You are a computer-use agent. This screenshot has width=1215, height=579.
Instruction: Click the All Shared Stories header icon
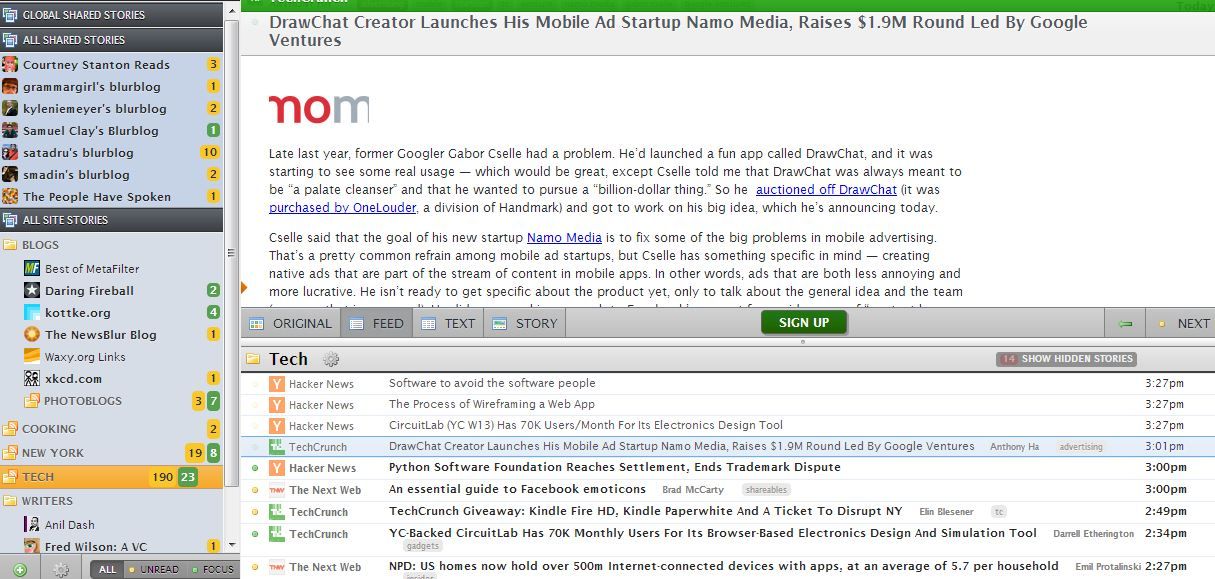tap(11, 40)
